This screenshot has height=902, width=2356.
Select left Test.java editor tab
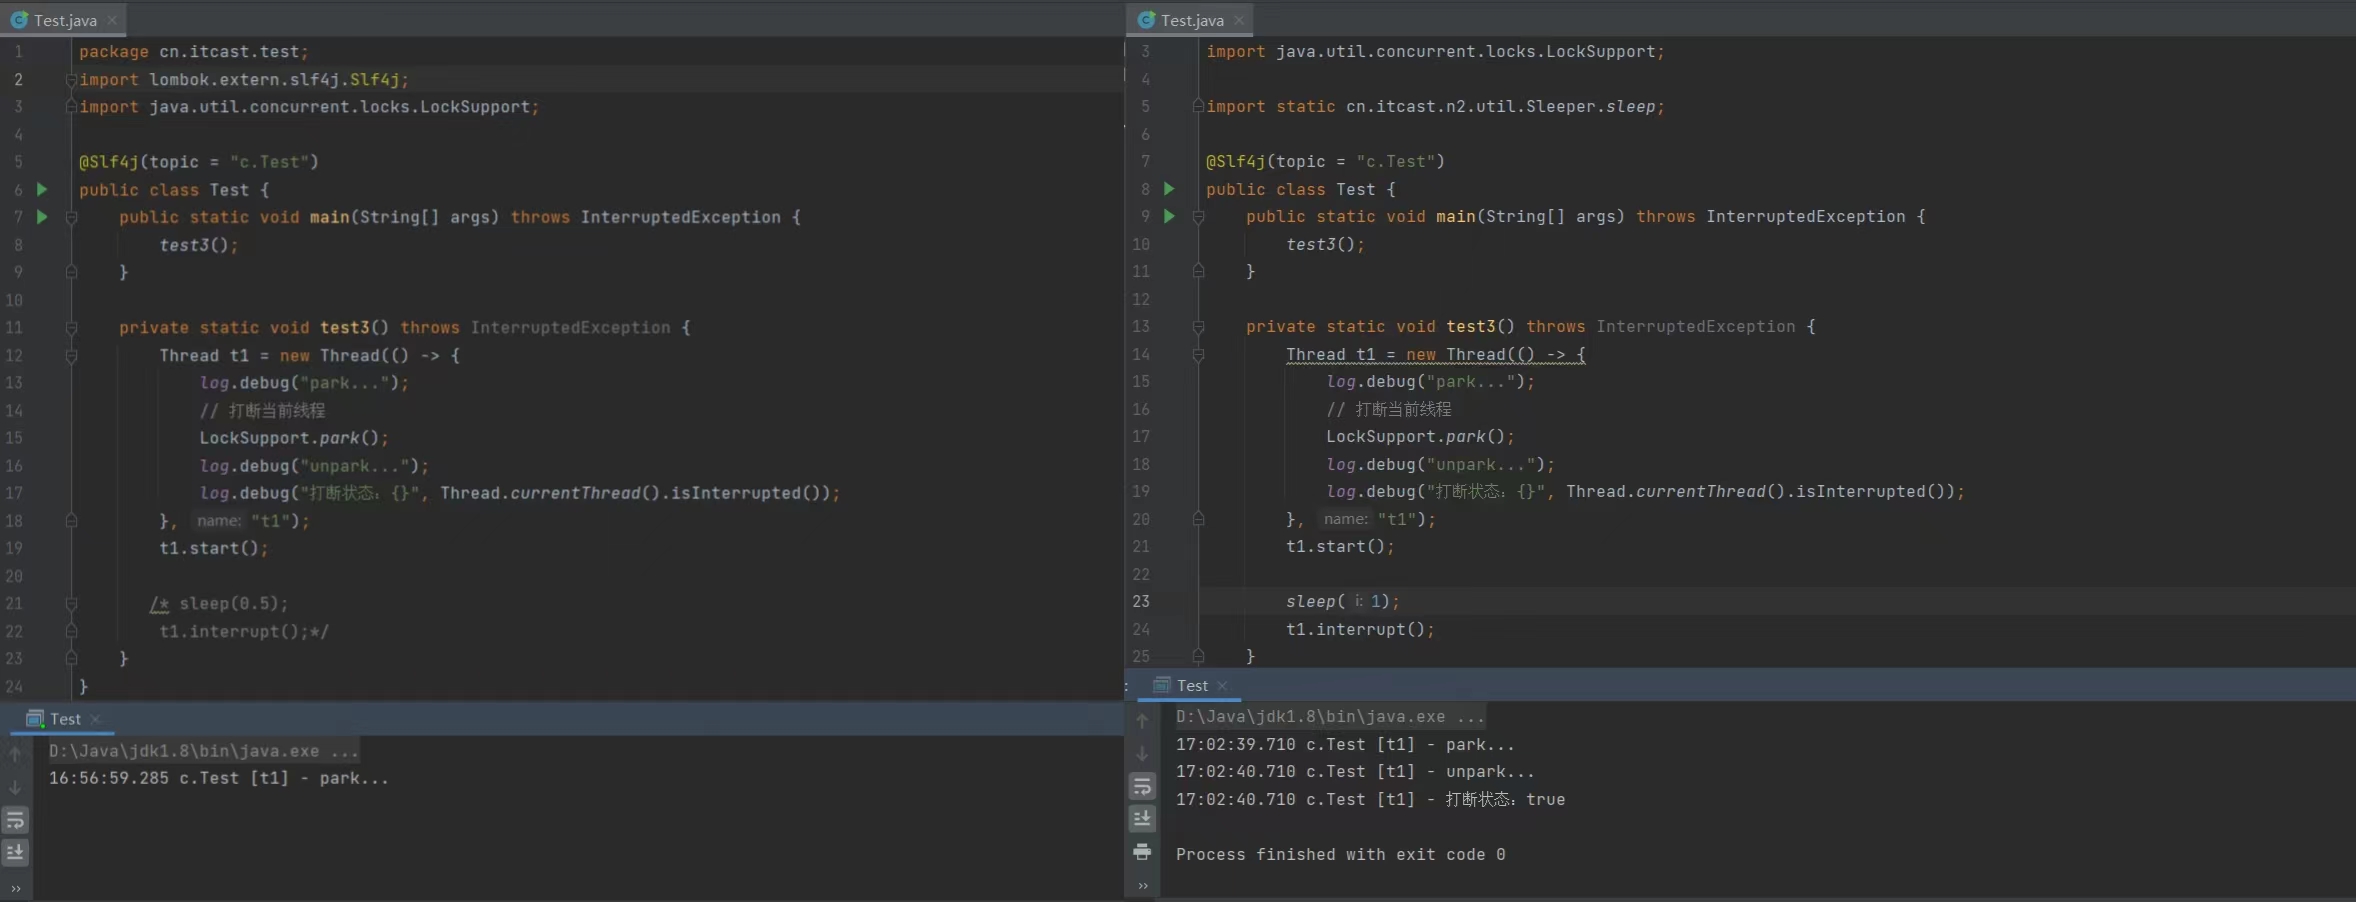[x=64, y=20]
